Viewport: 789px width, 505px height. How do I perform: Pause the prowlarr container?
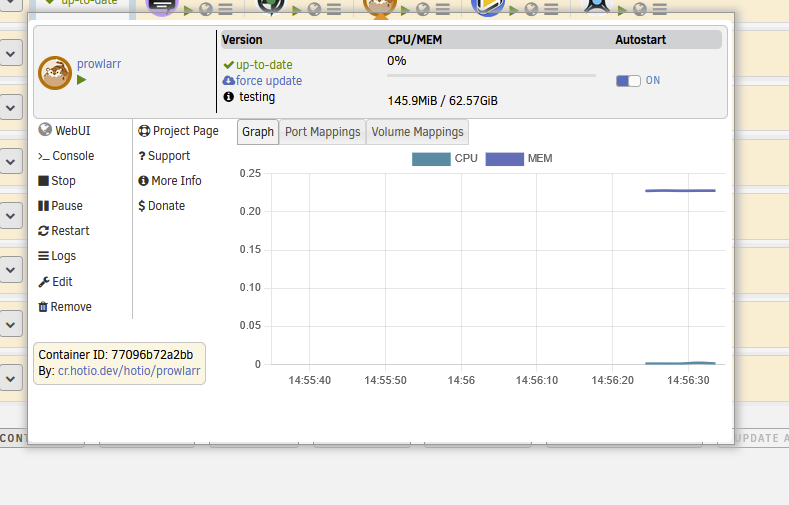(60, 206)
